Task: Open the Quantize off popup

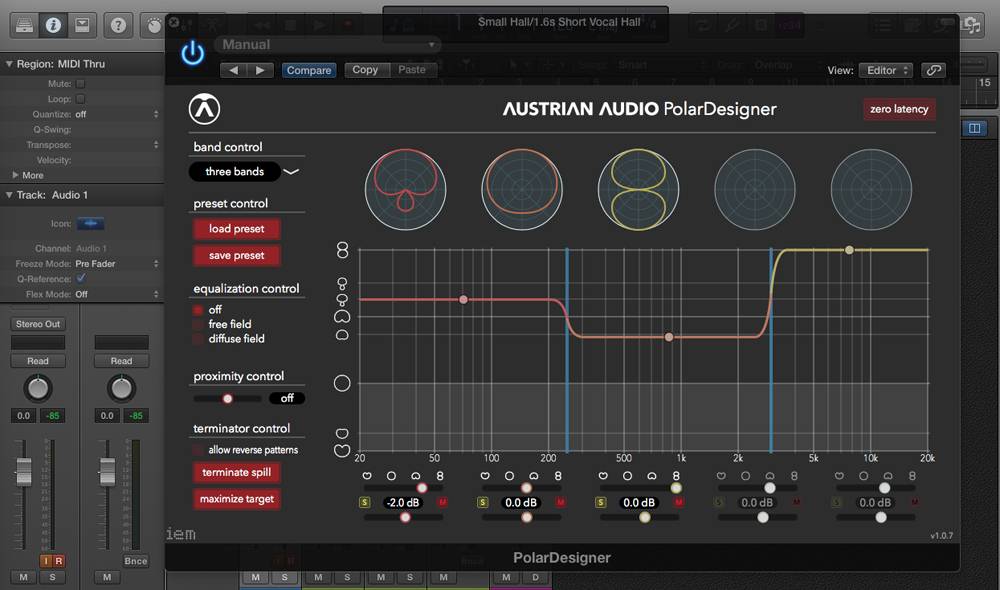Action: tap(116, 114)
